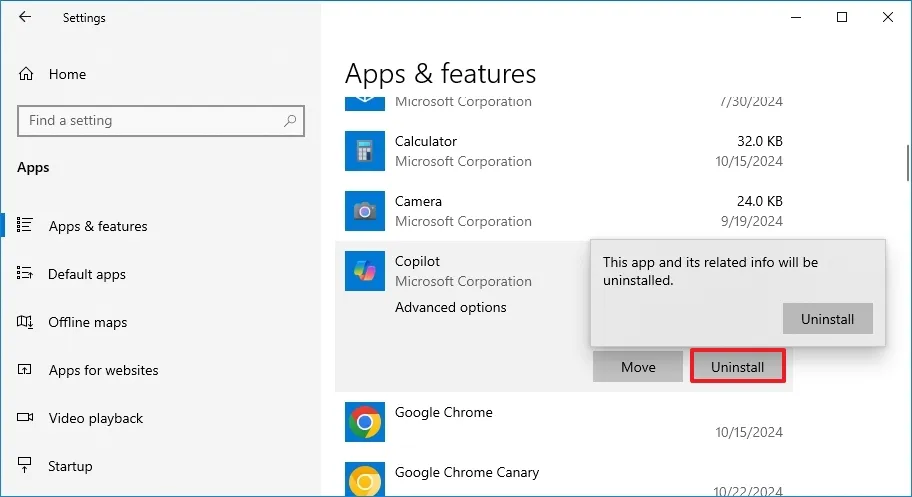Select the Google Chrome Canary name
Screen dimensions: 912x497
(467, 472)
